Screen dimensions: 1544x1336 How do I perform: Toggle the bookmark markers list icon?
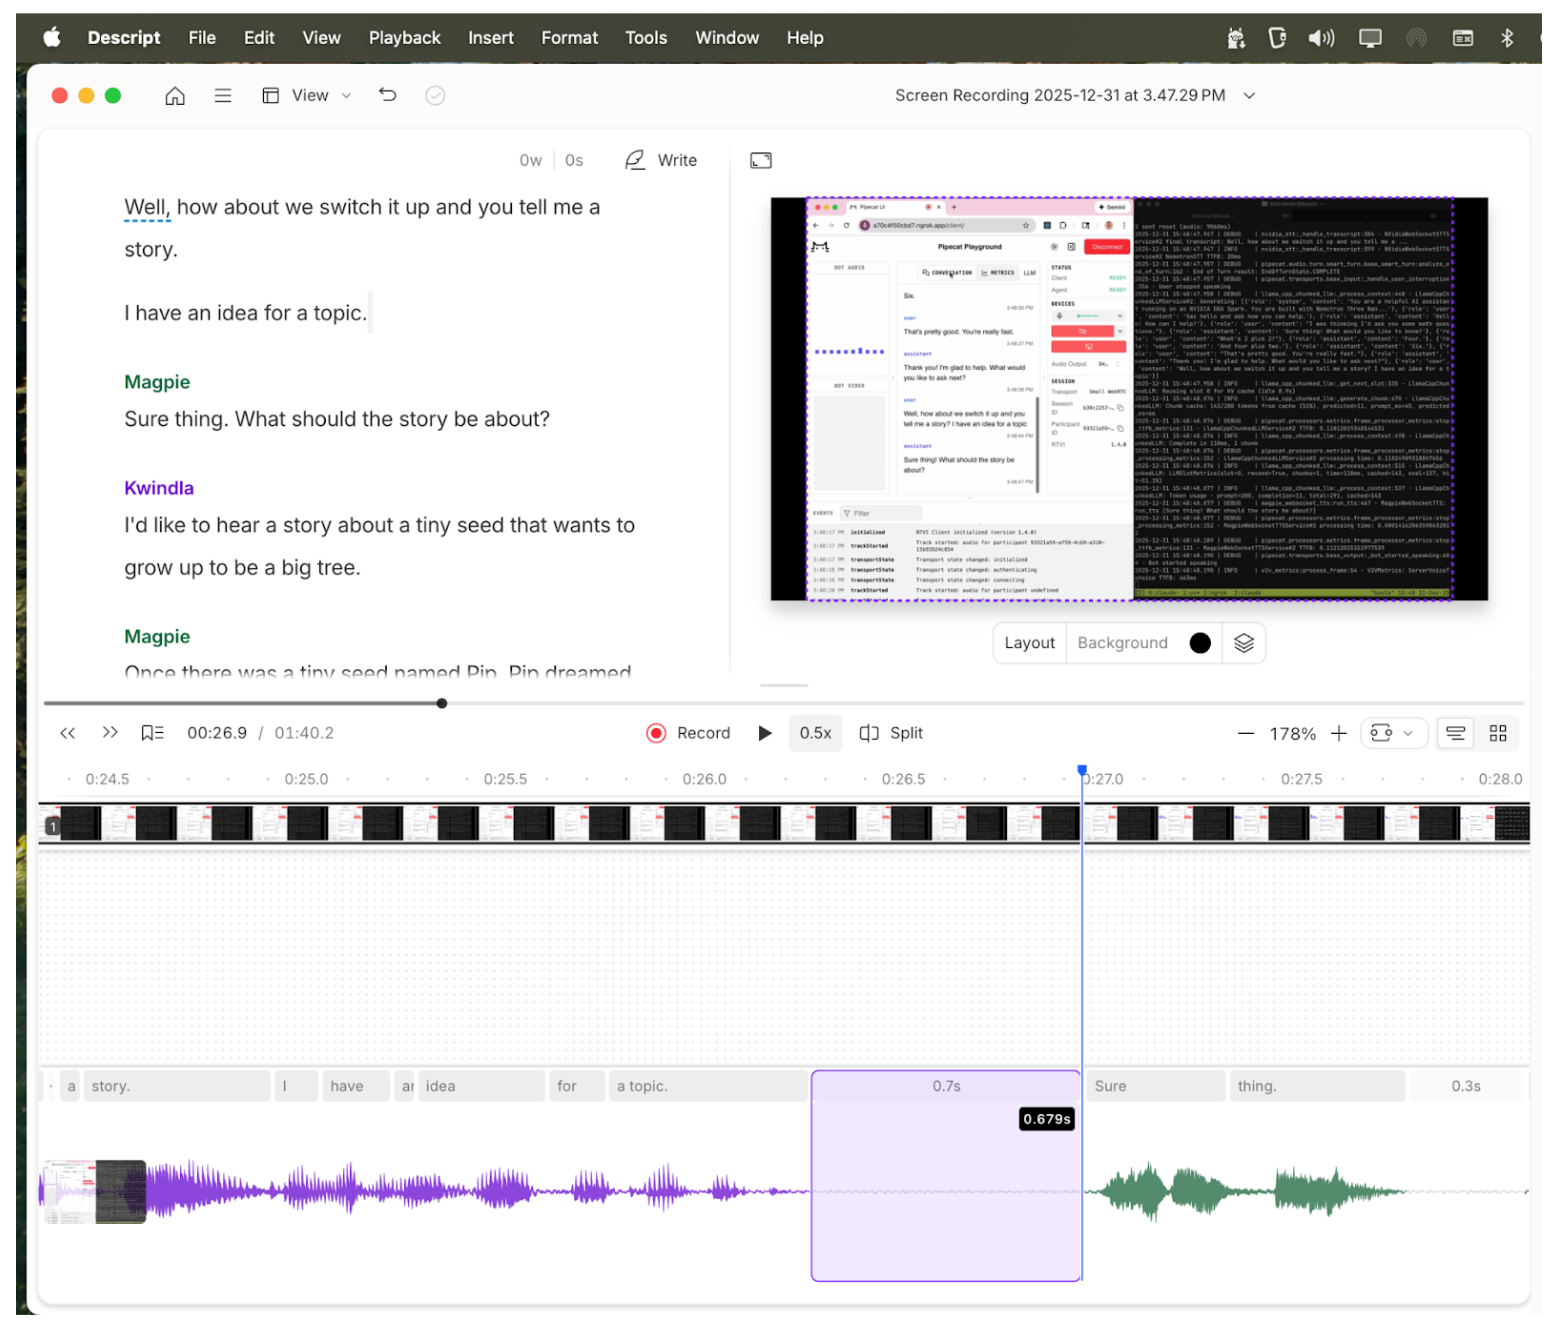[x=152, y=733]
